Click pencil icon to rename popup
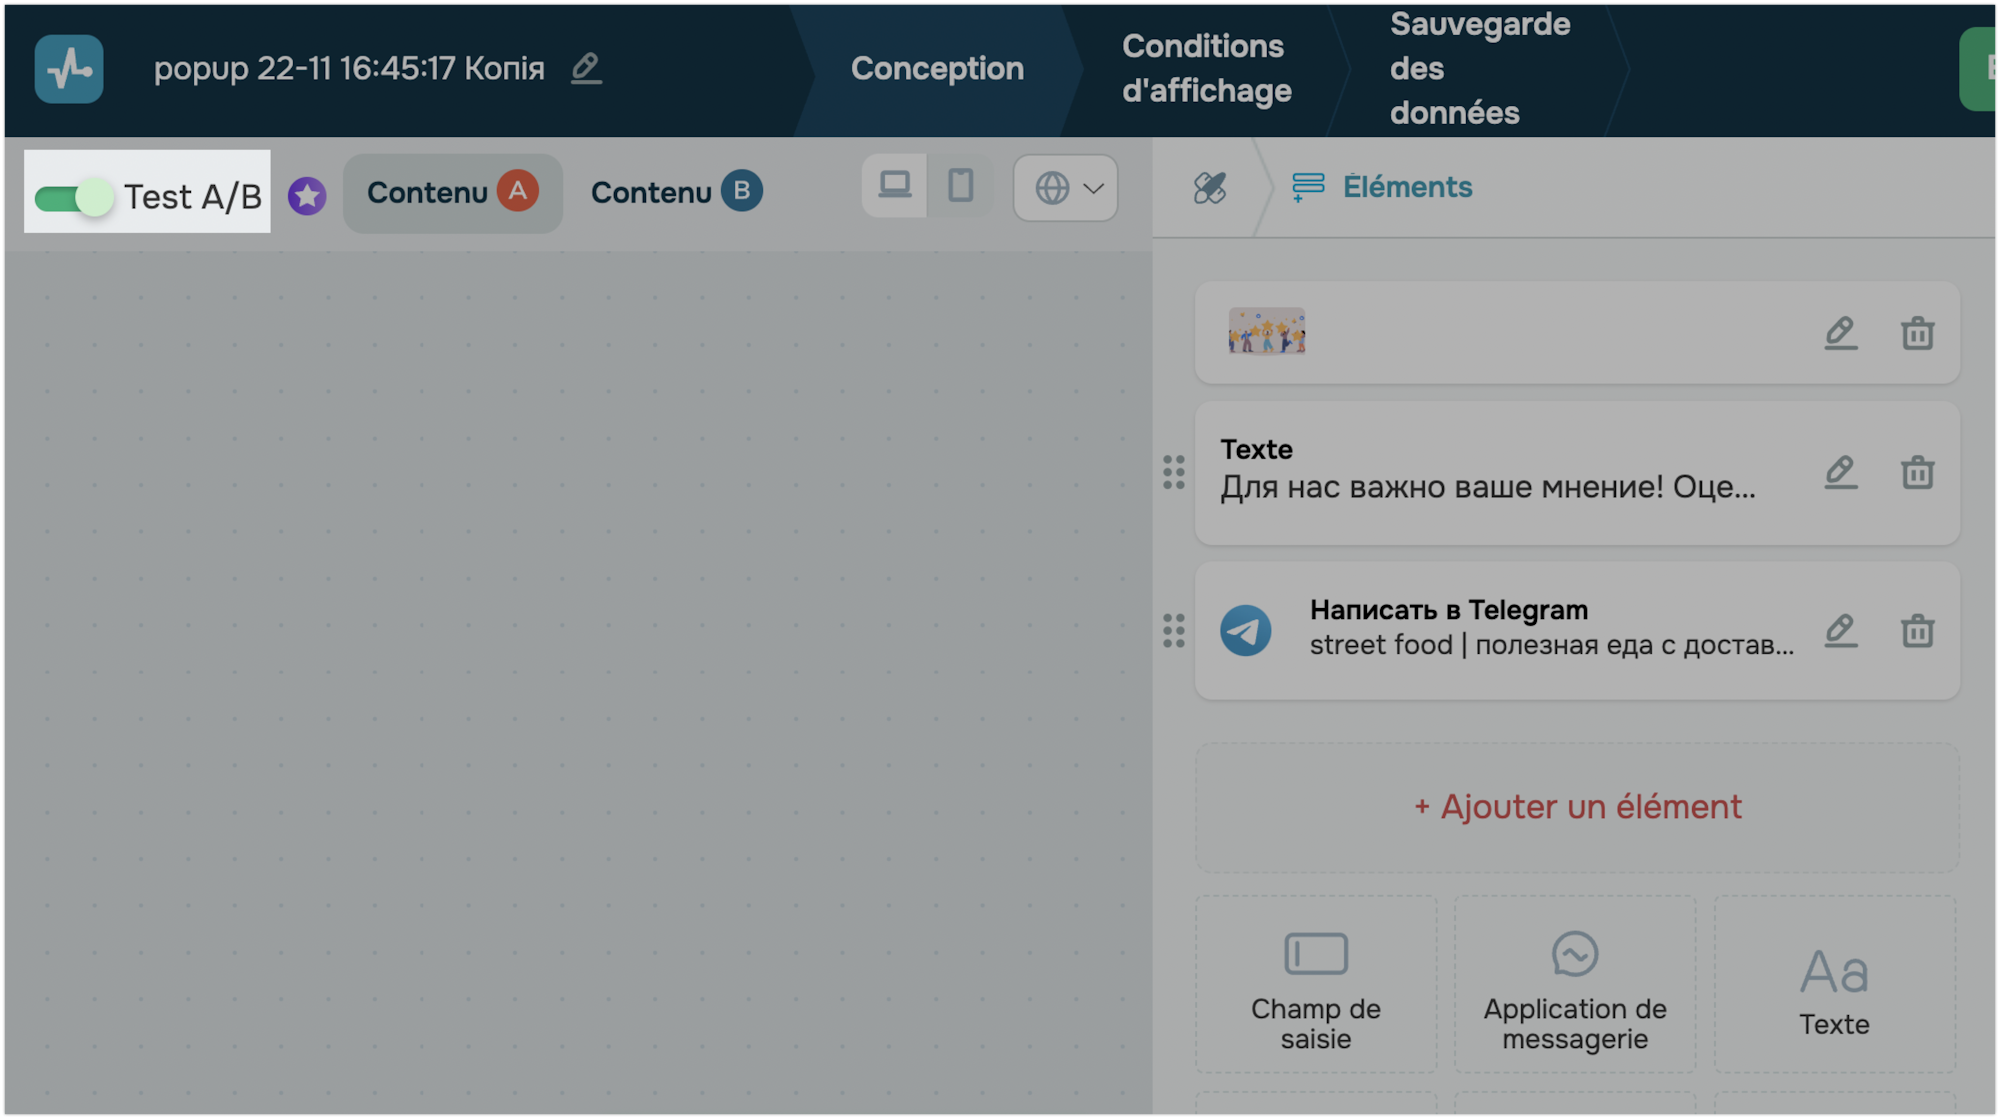The width and height of the screenshot is (2000, 1119). (x=586, y=68)
